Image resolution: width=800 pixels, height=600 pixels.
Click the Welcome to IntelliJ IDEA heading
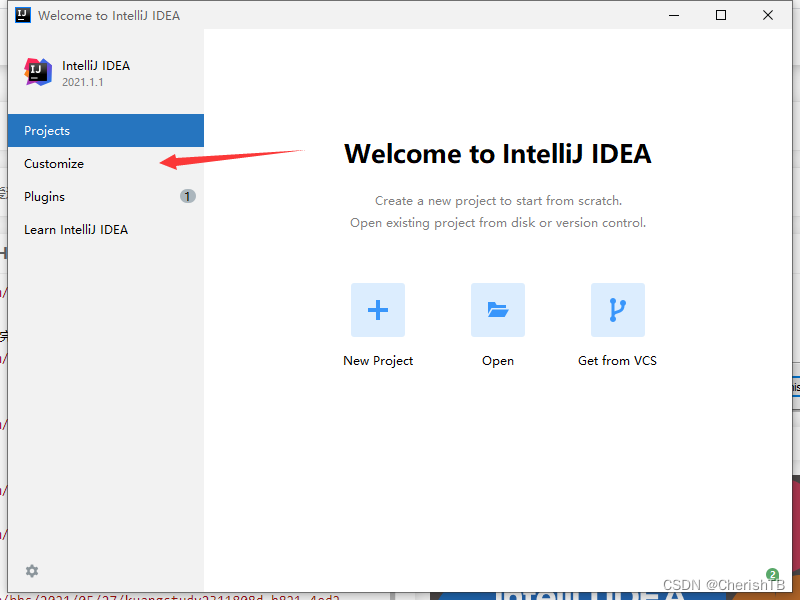tap(498, 154)
